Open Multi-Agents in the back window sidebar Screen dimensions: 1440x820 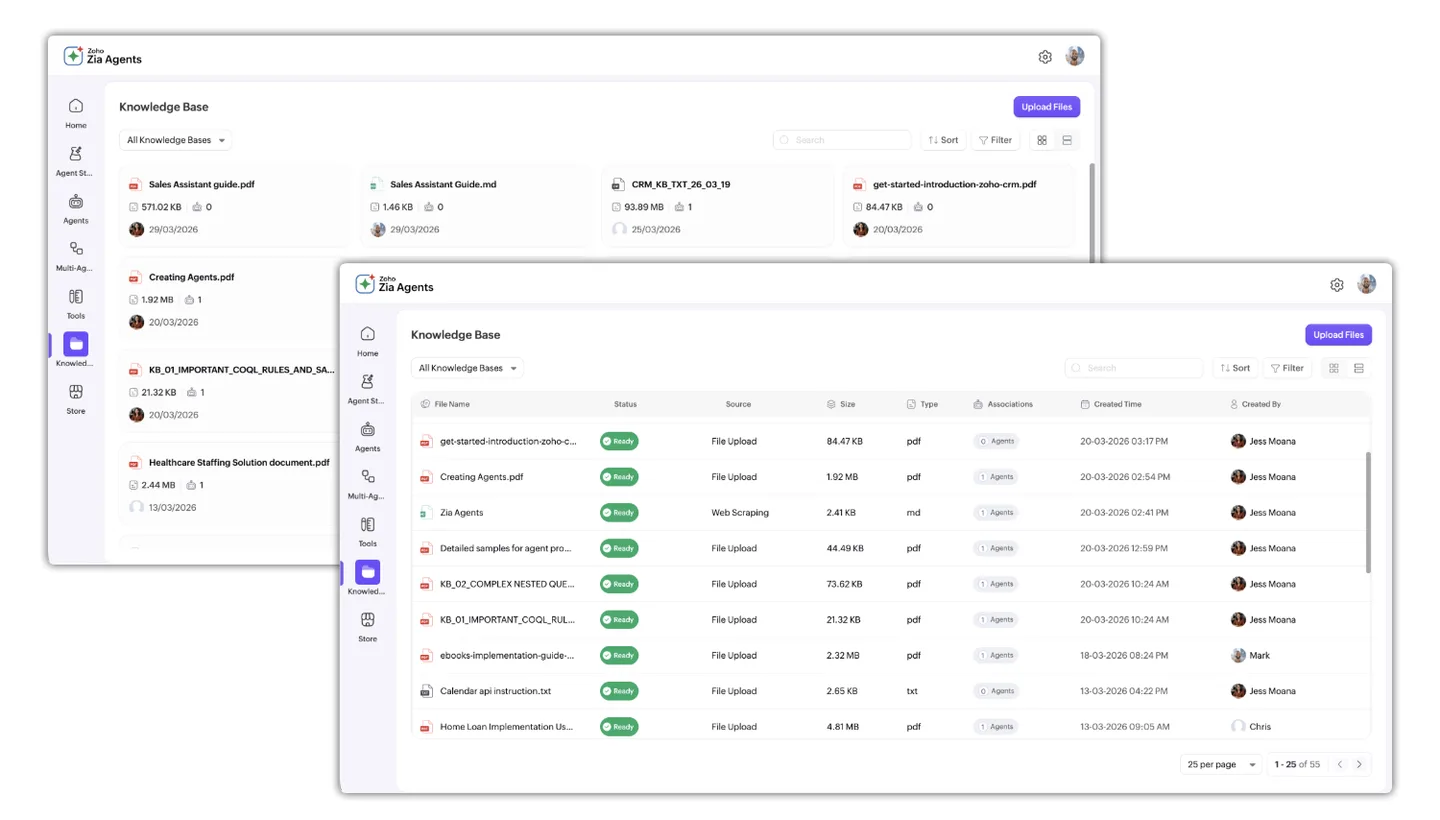76,255
